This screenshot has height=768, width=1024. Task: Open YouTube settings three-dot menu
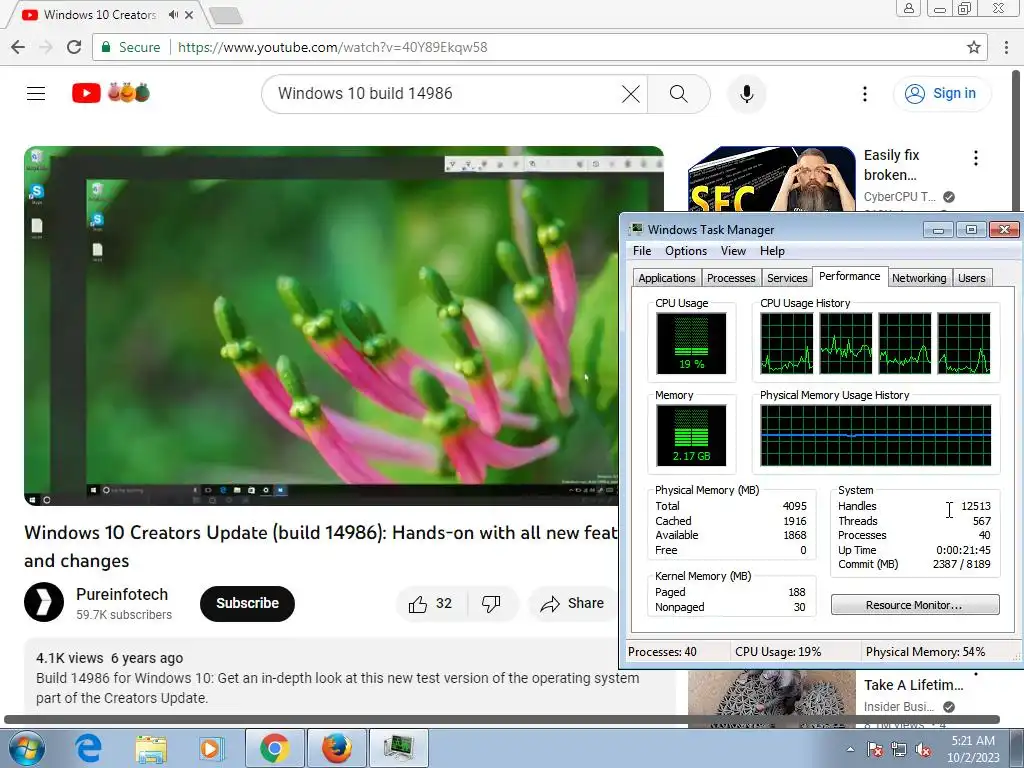865,94
